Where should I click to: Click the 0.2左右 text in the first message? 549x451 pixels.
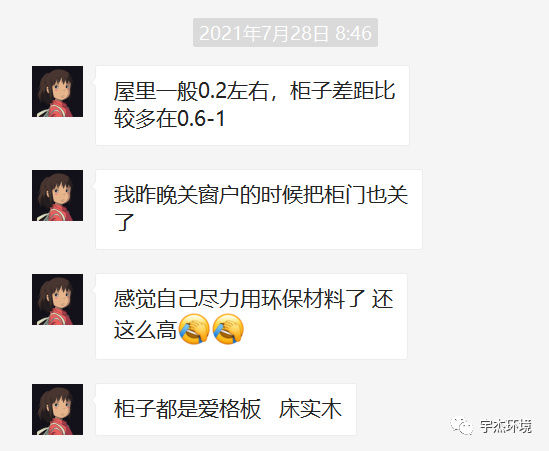[x=234, y=91]
